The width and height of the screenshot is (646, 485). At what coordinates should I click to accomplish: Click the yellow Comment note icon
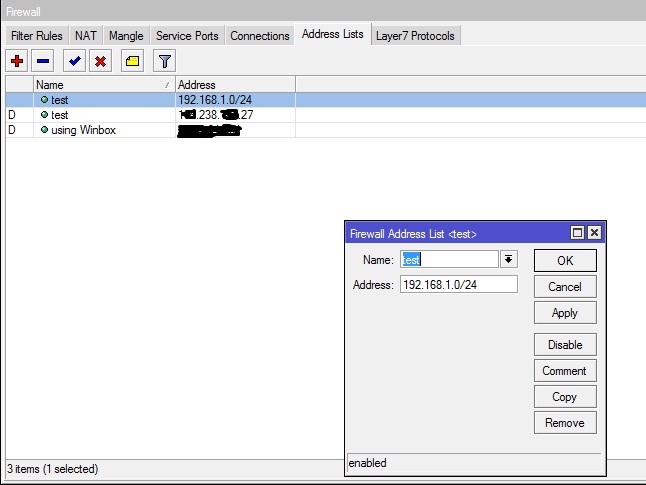click(x=132, y=61)
